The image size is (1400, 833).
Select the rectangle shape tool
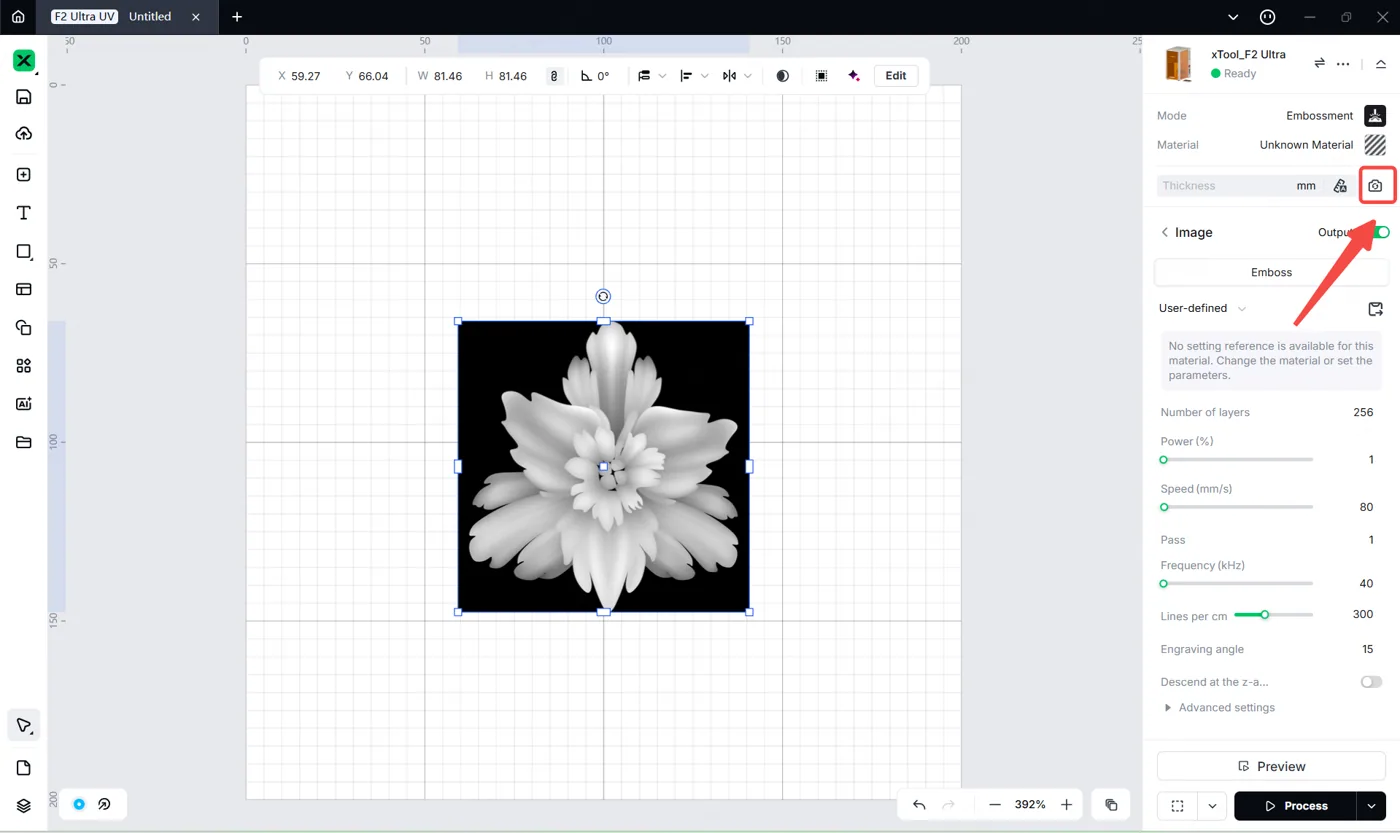pos(24,251)
